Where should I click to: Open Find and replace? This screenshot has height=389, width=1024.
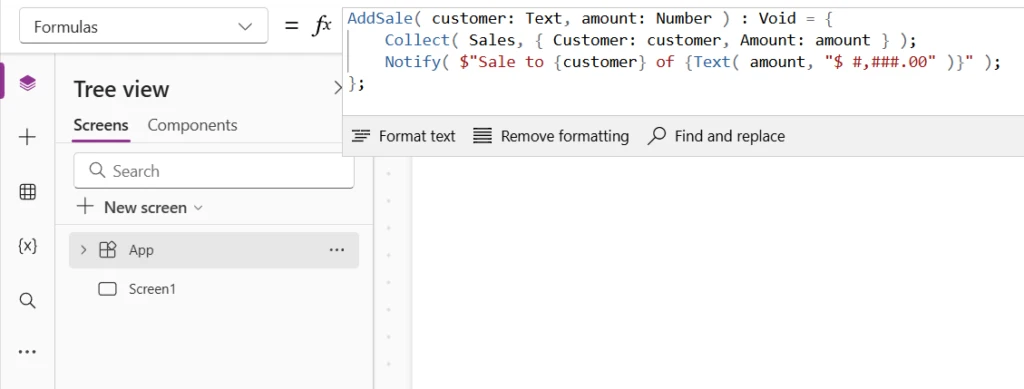pyautogui.click(x=716, y=136)
